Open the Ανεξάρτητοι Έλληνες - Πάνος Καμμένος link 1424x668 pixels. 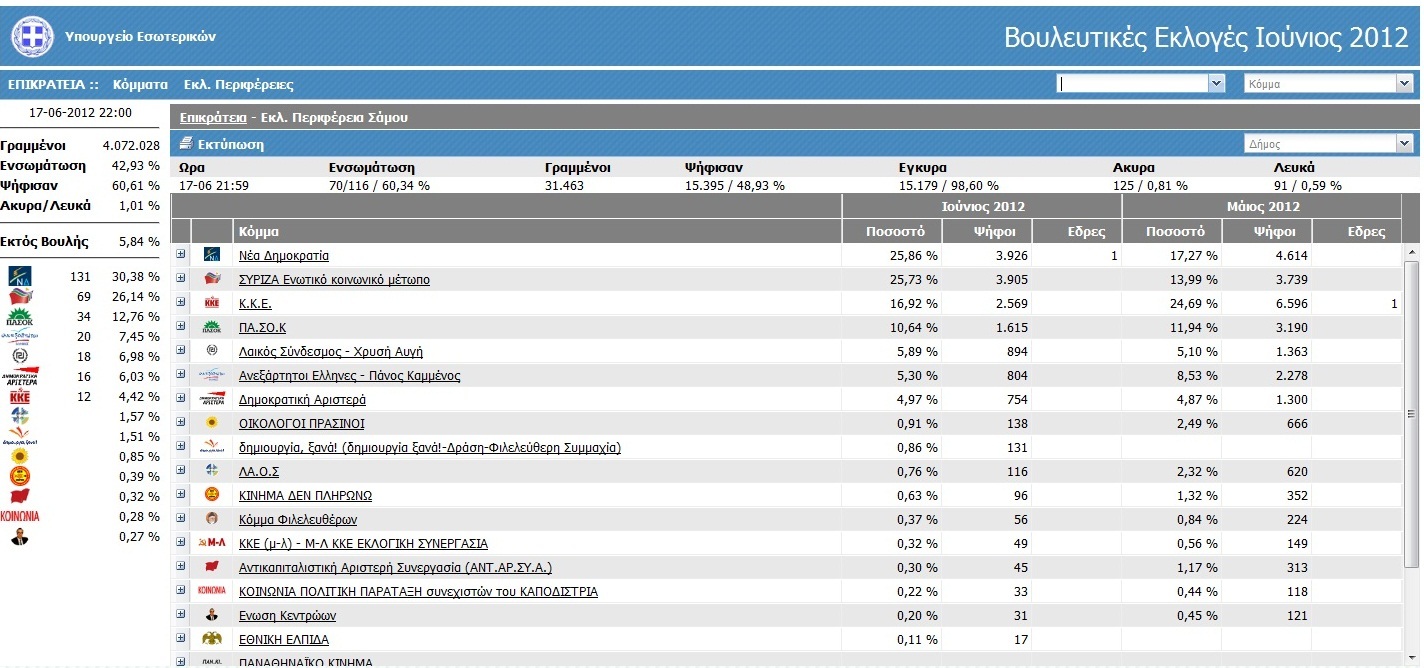[x=349, y=376]
